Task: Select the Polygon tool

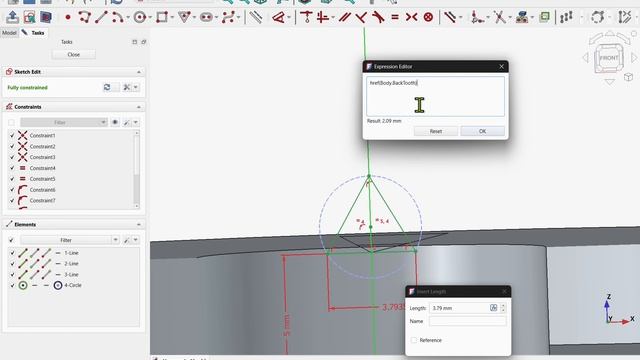Action: click(x=184, y=17)
